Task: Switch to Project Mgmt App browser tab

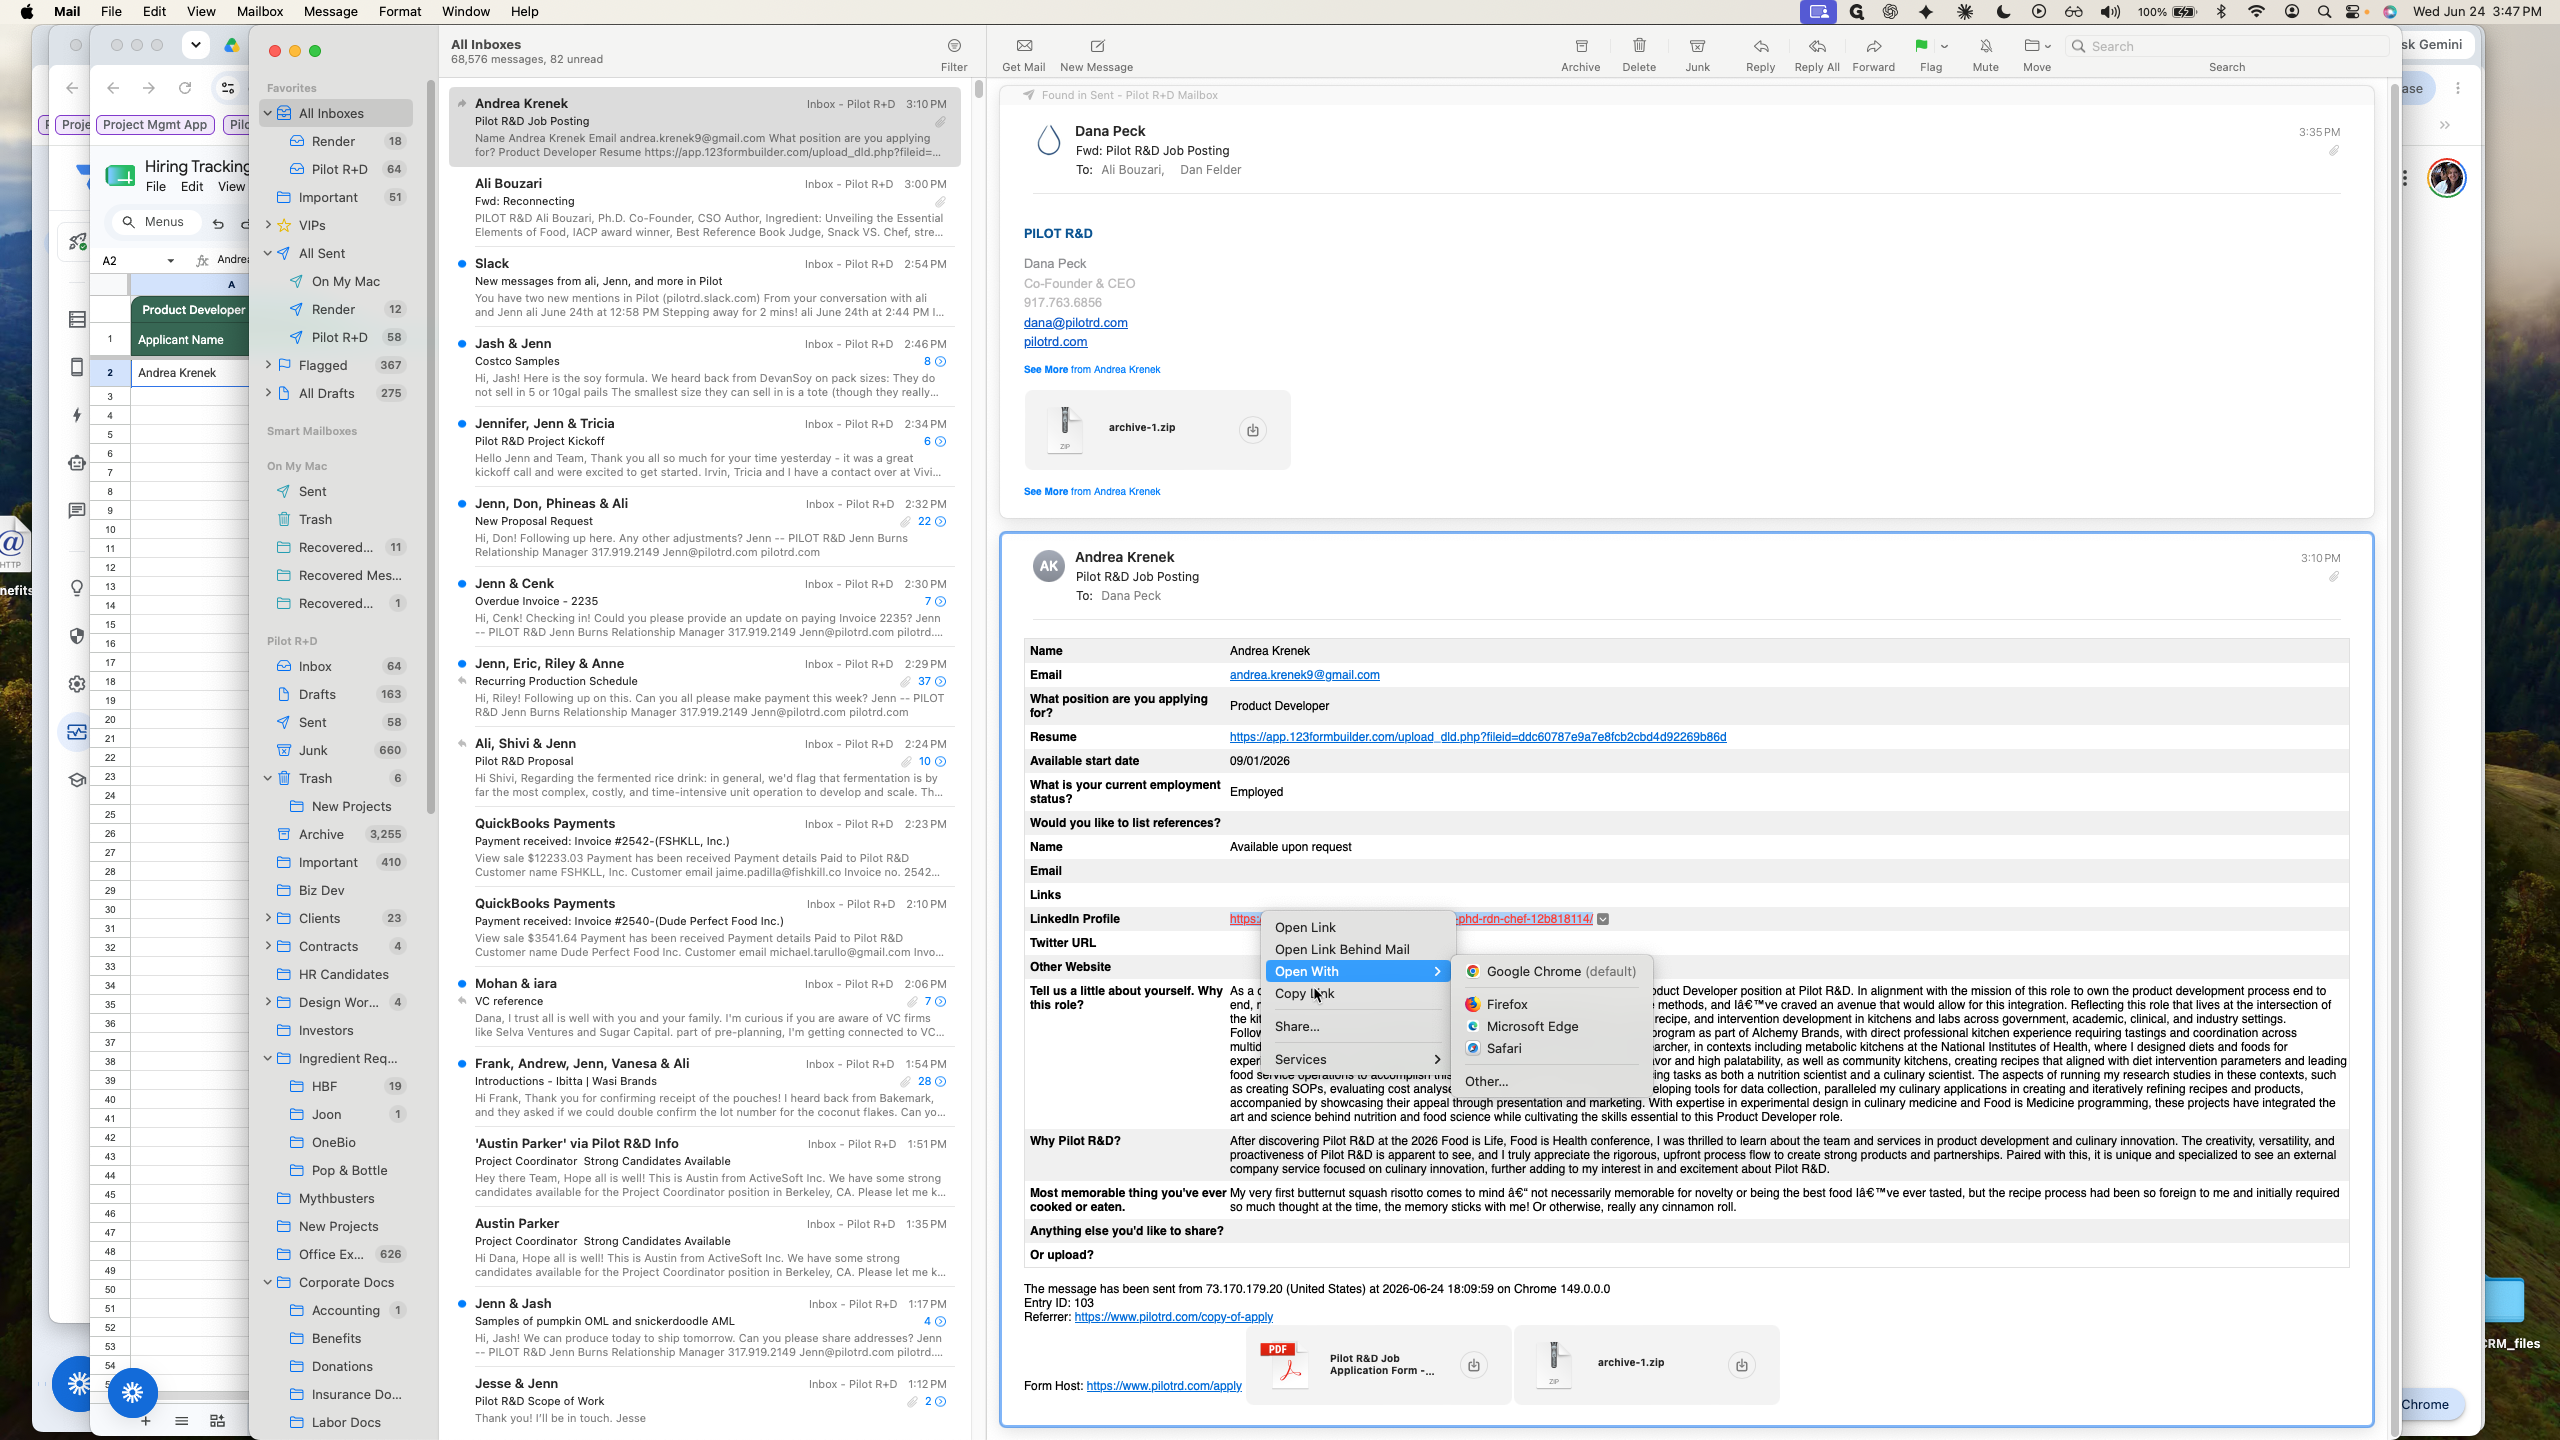Action: (x=155, y=125)
